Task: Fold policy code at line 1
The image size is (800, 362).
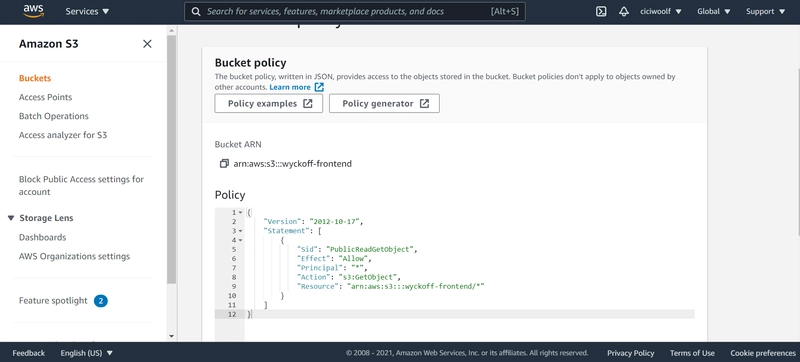Action: point(240,213)
